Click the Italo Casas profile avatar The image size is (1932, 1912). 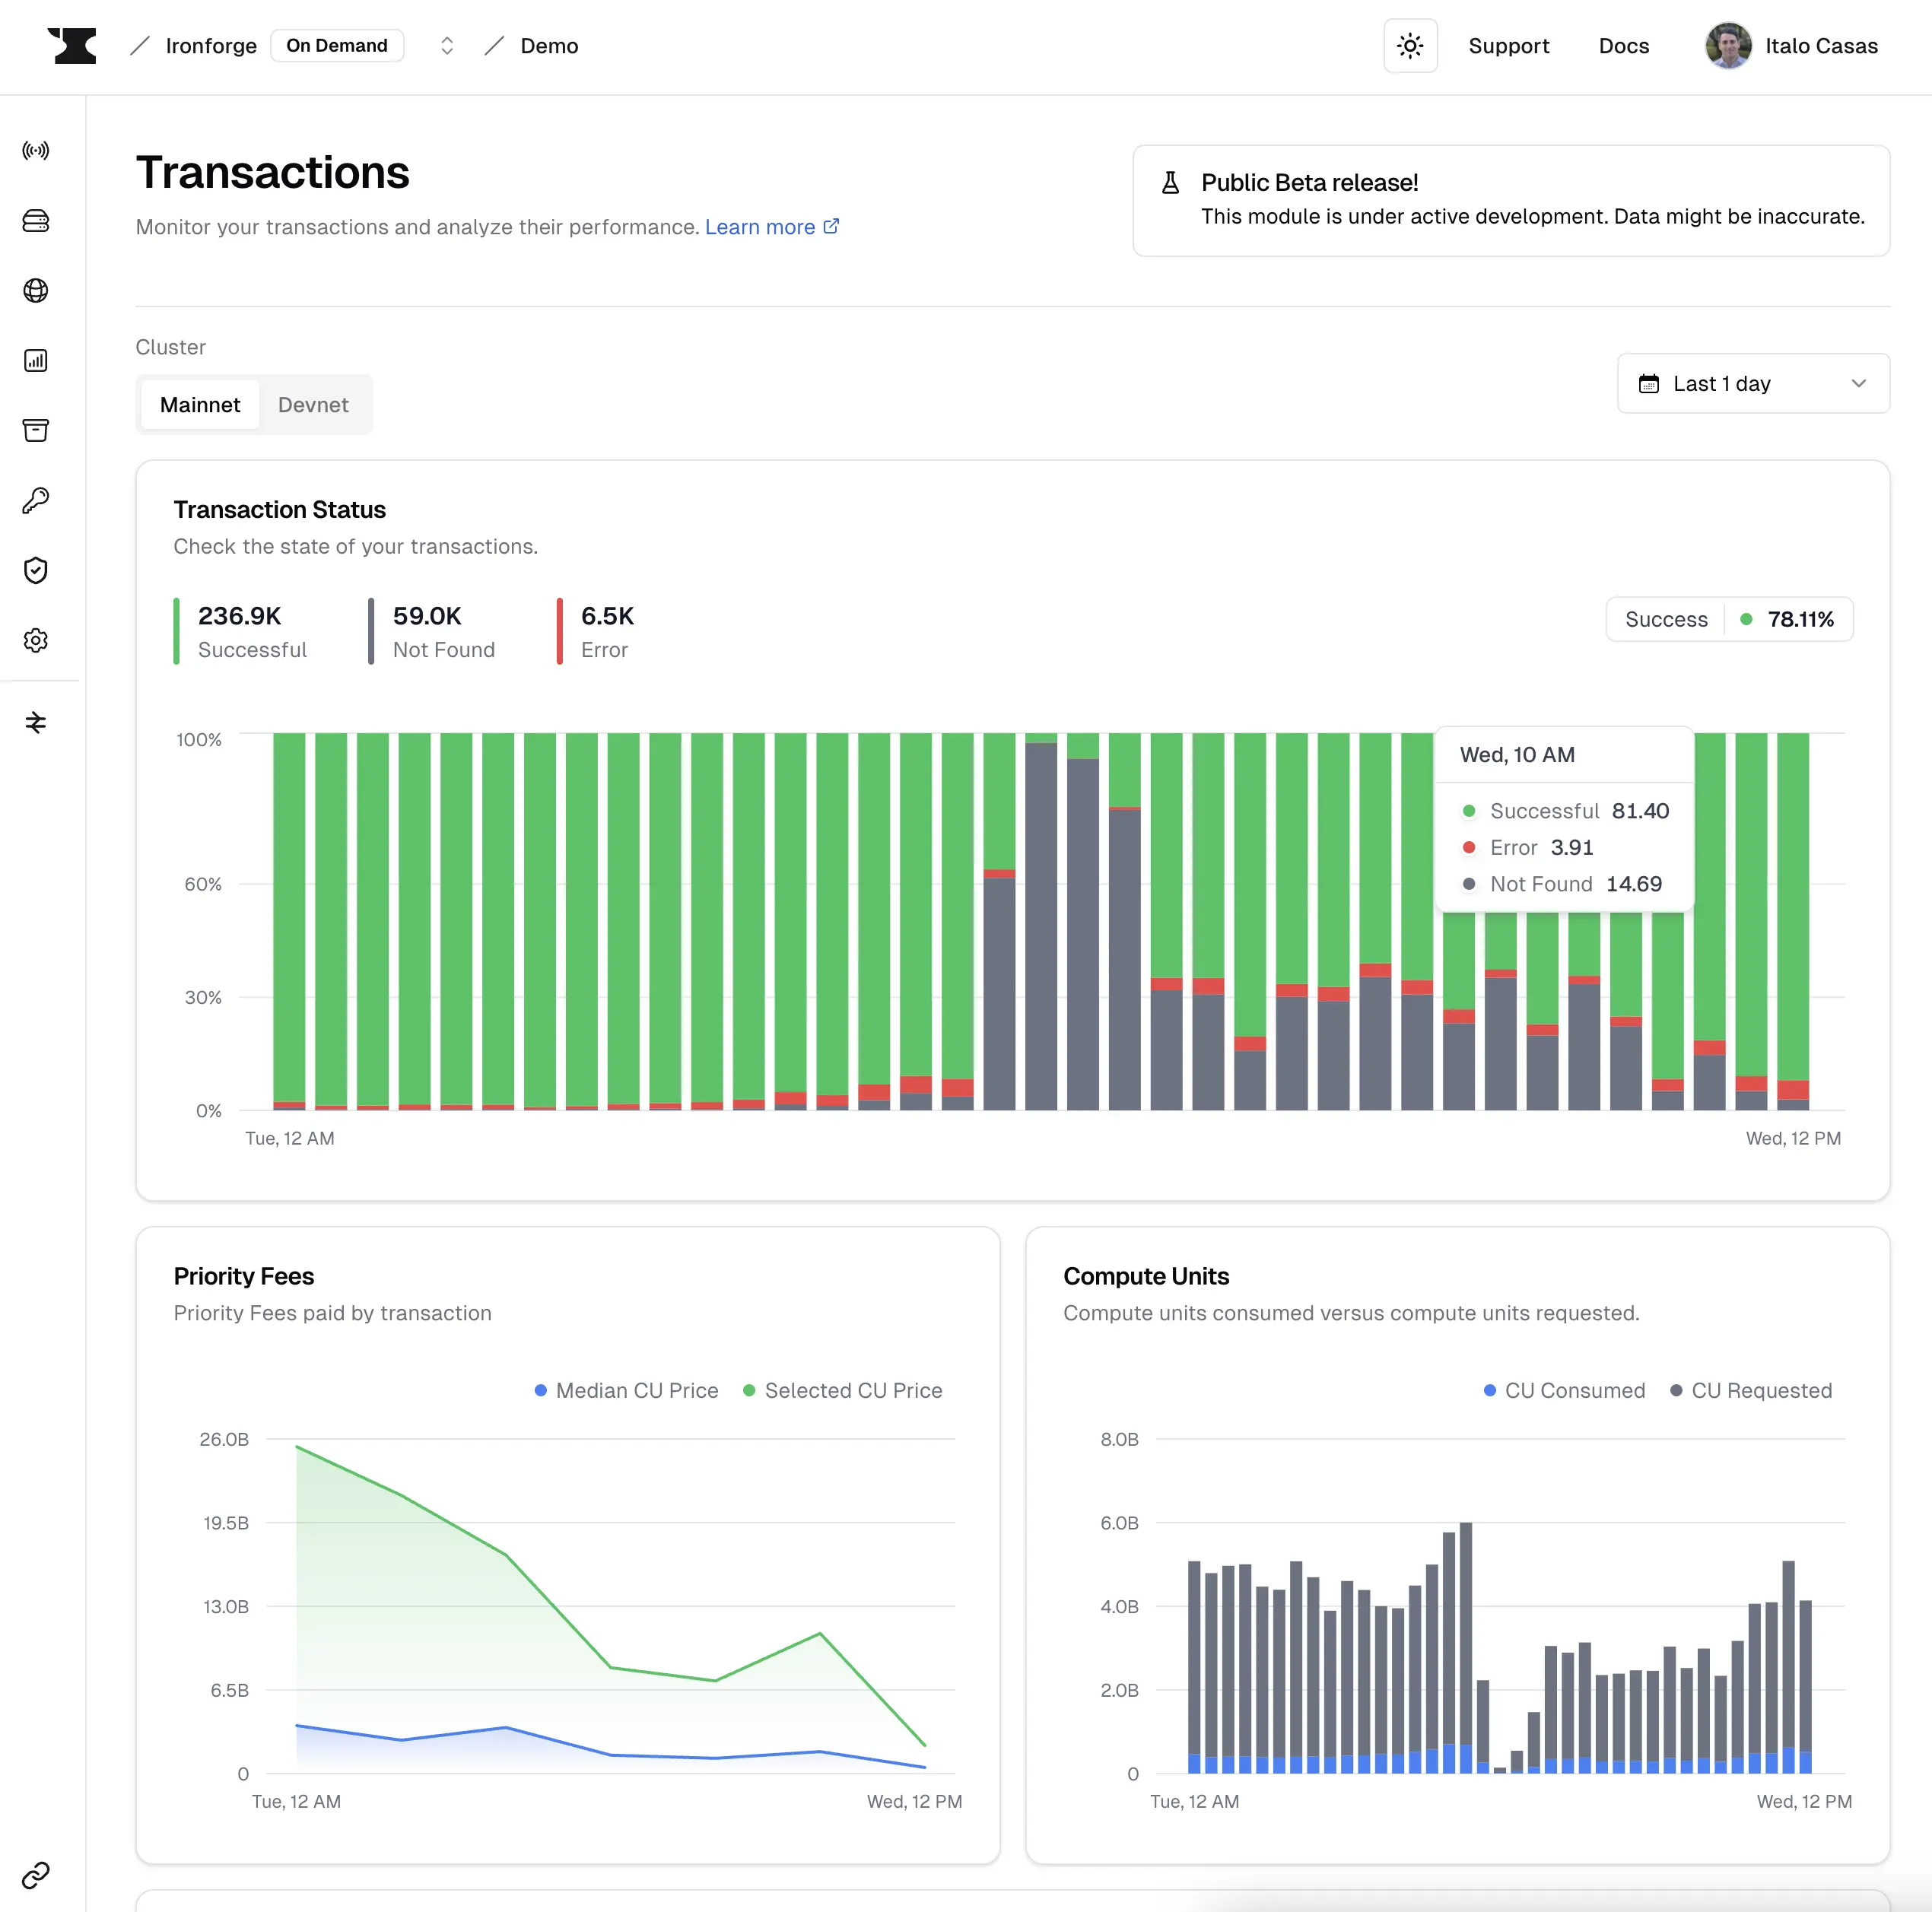(1727, 45)
